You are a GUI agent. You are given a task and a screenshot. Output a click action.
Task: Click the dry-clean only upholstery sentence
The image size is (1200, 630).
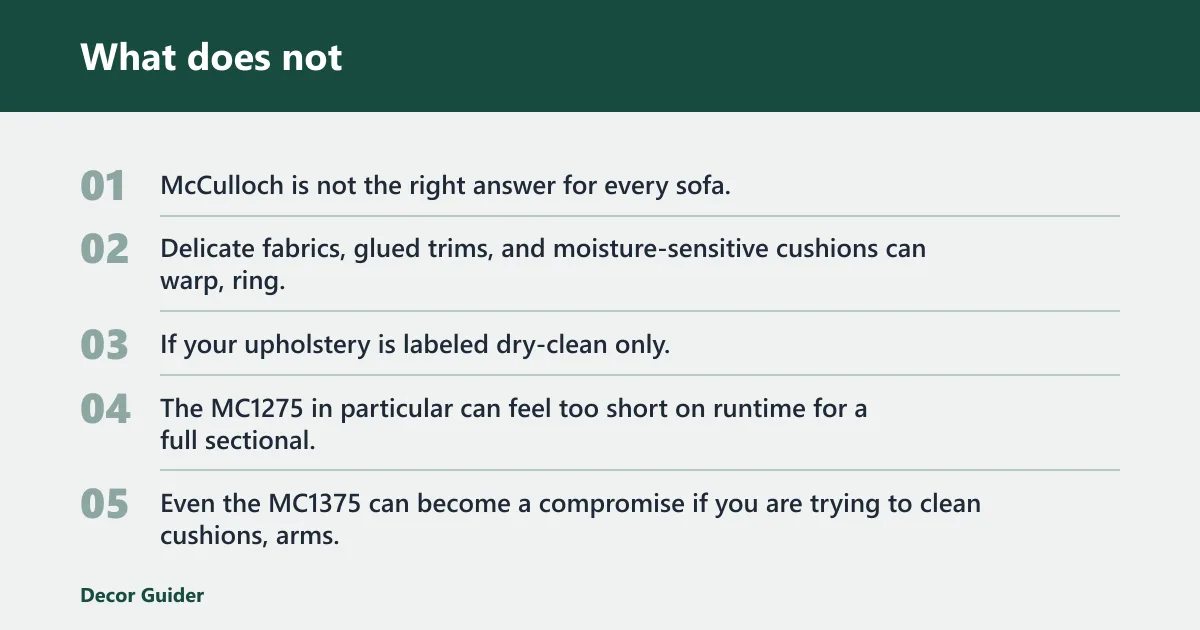(x=415, y=345)
